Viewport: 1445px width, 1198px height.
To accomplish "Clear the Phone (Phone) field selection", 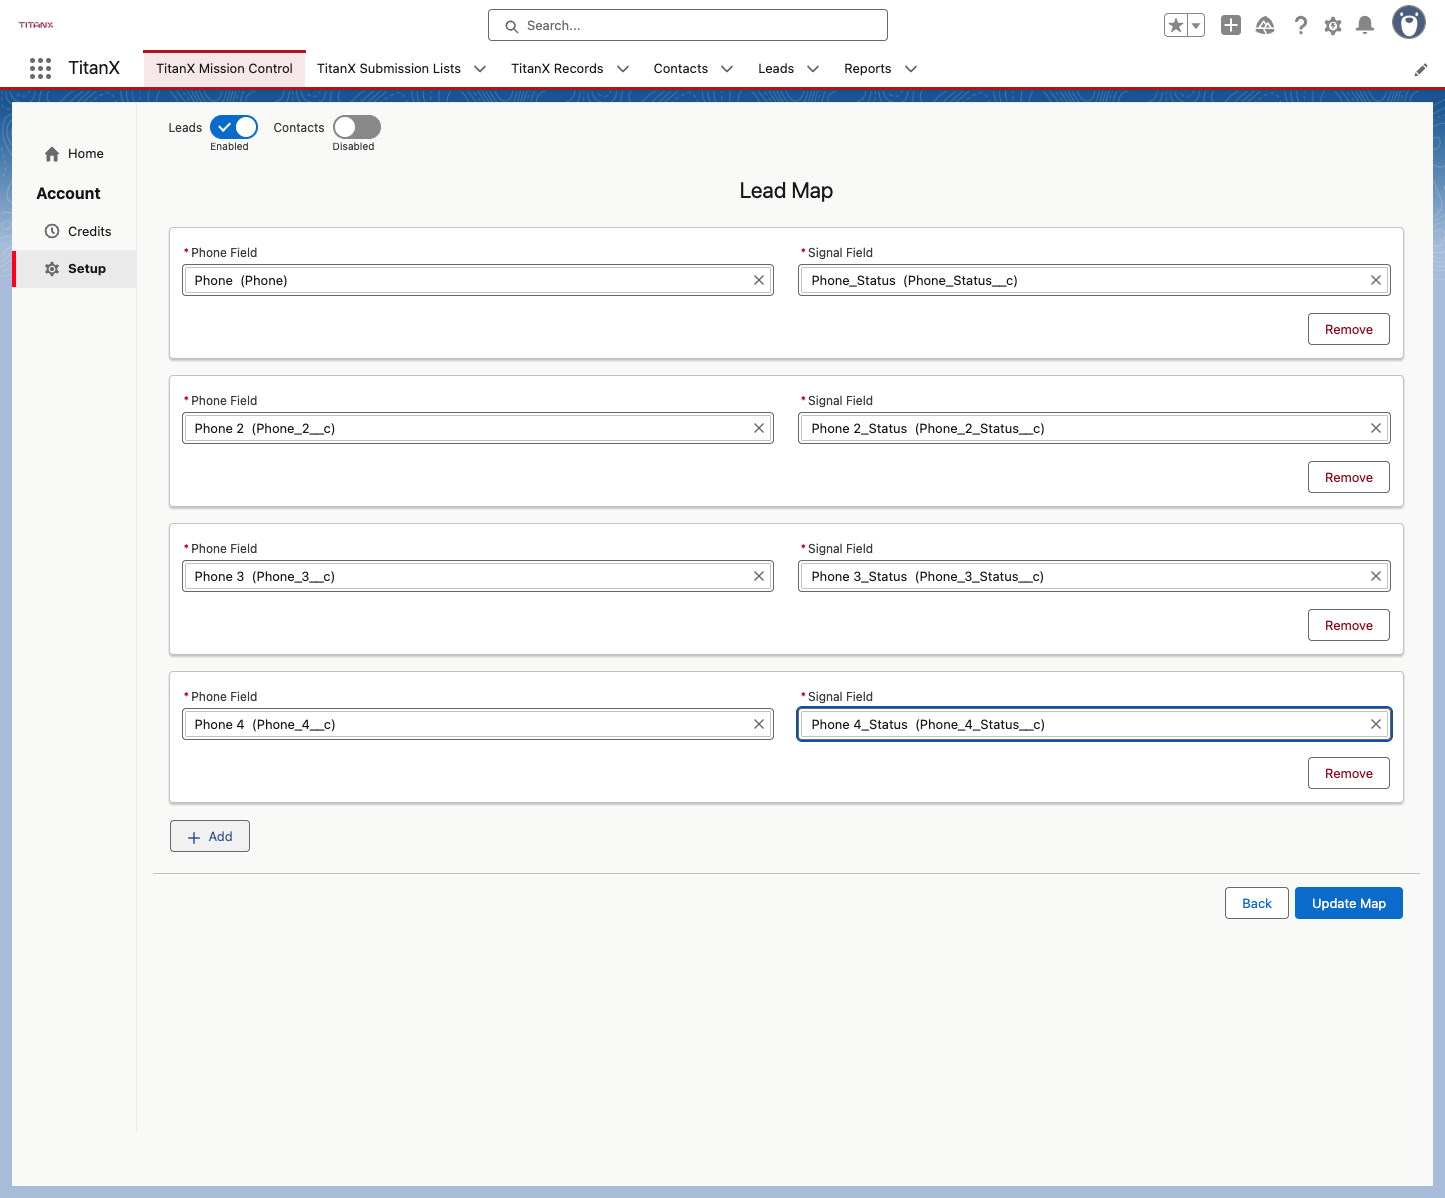I will tap(759, 280).
